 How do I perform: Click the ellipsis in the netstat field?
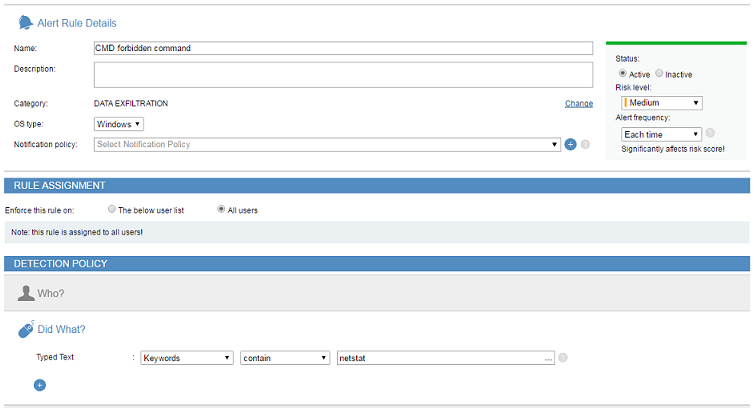coord(548,358)
